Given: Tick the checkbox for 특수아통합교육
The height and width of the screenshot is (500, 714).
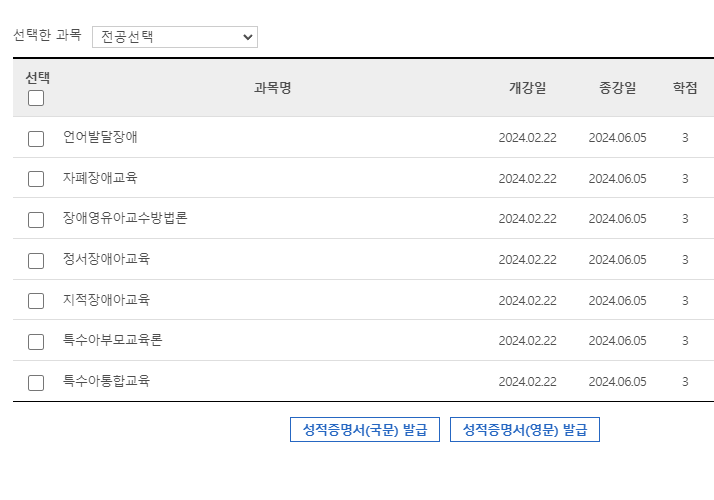Looking at the screenshot, I should (x=36, y=382).
